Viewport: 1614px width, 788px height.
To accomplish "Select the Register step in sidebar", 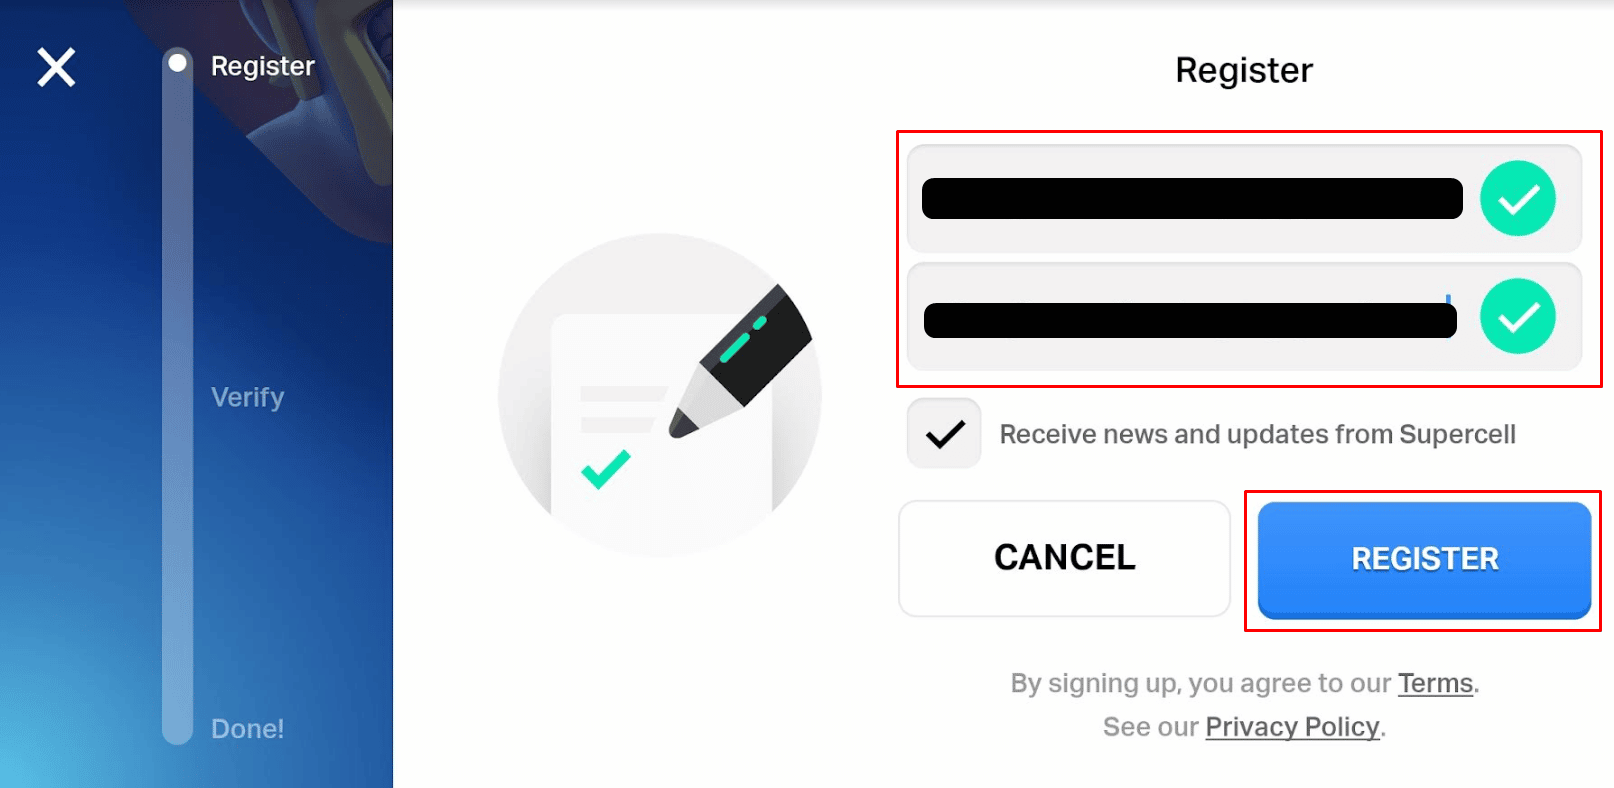I will click(x=263, y=66).
